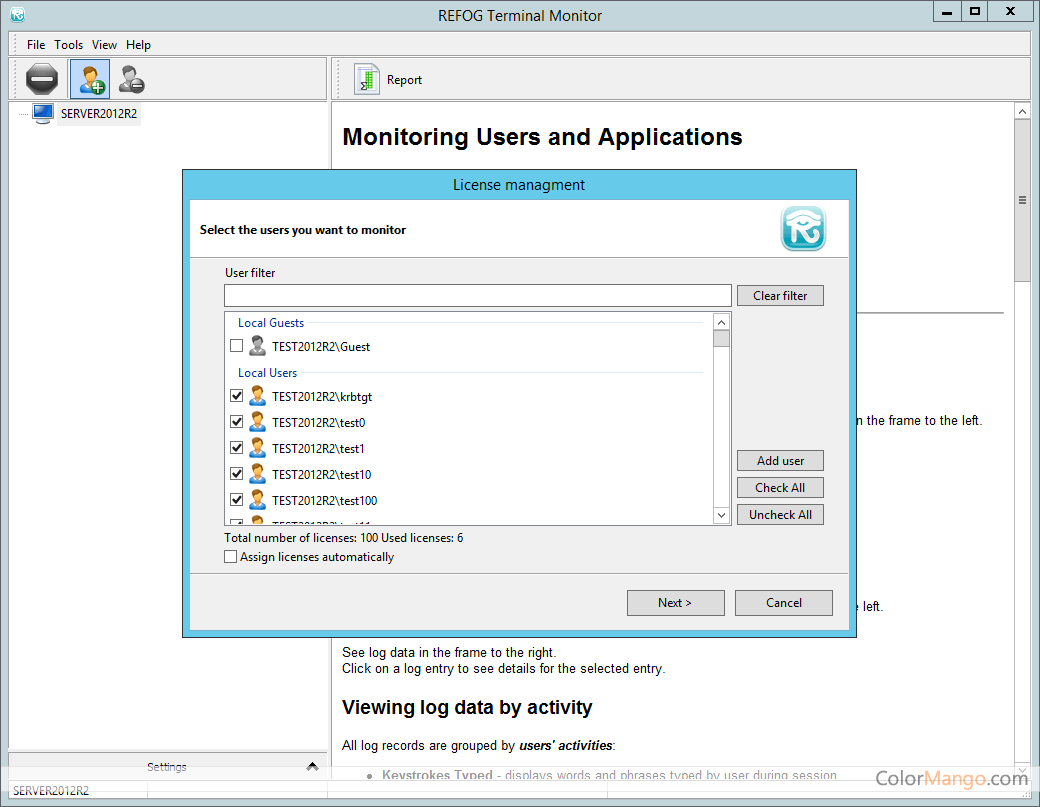Select the SERVER2012R2 computer icon

click(42, 113)
